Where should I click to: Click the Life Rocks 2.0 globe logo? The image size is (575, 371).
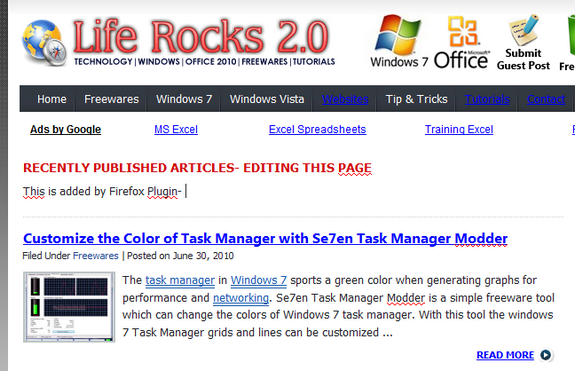(x=44, y=43)
